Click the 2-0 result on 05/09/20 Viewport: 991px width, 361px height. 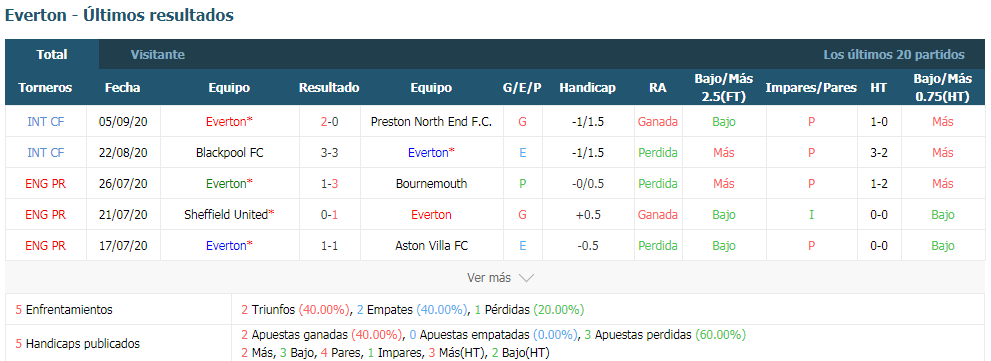coord(329,121)
